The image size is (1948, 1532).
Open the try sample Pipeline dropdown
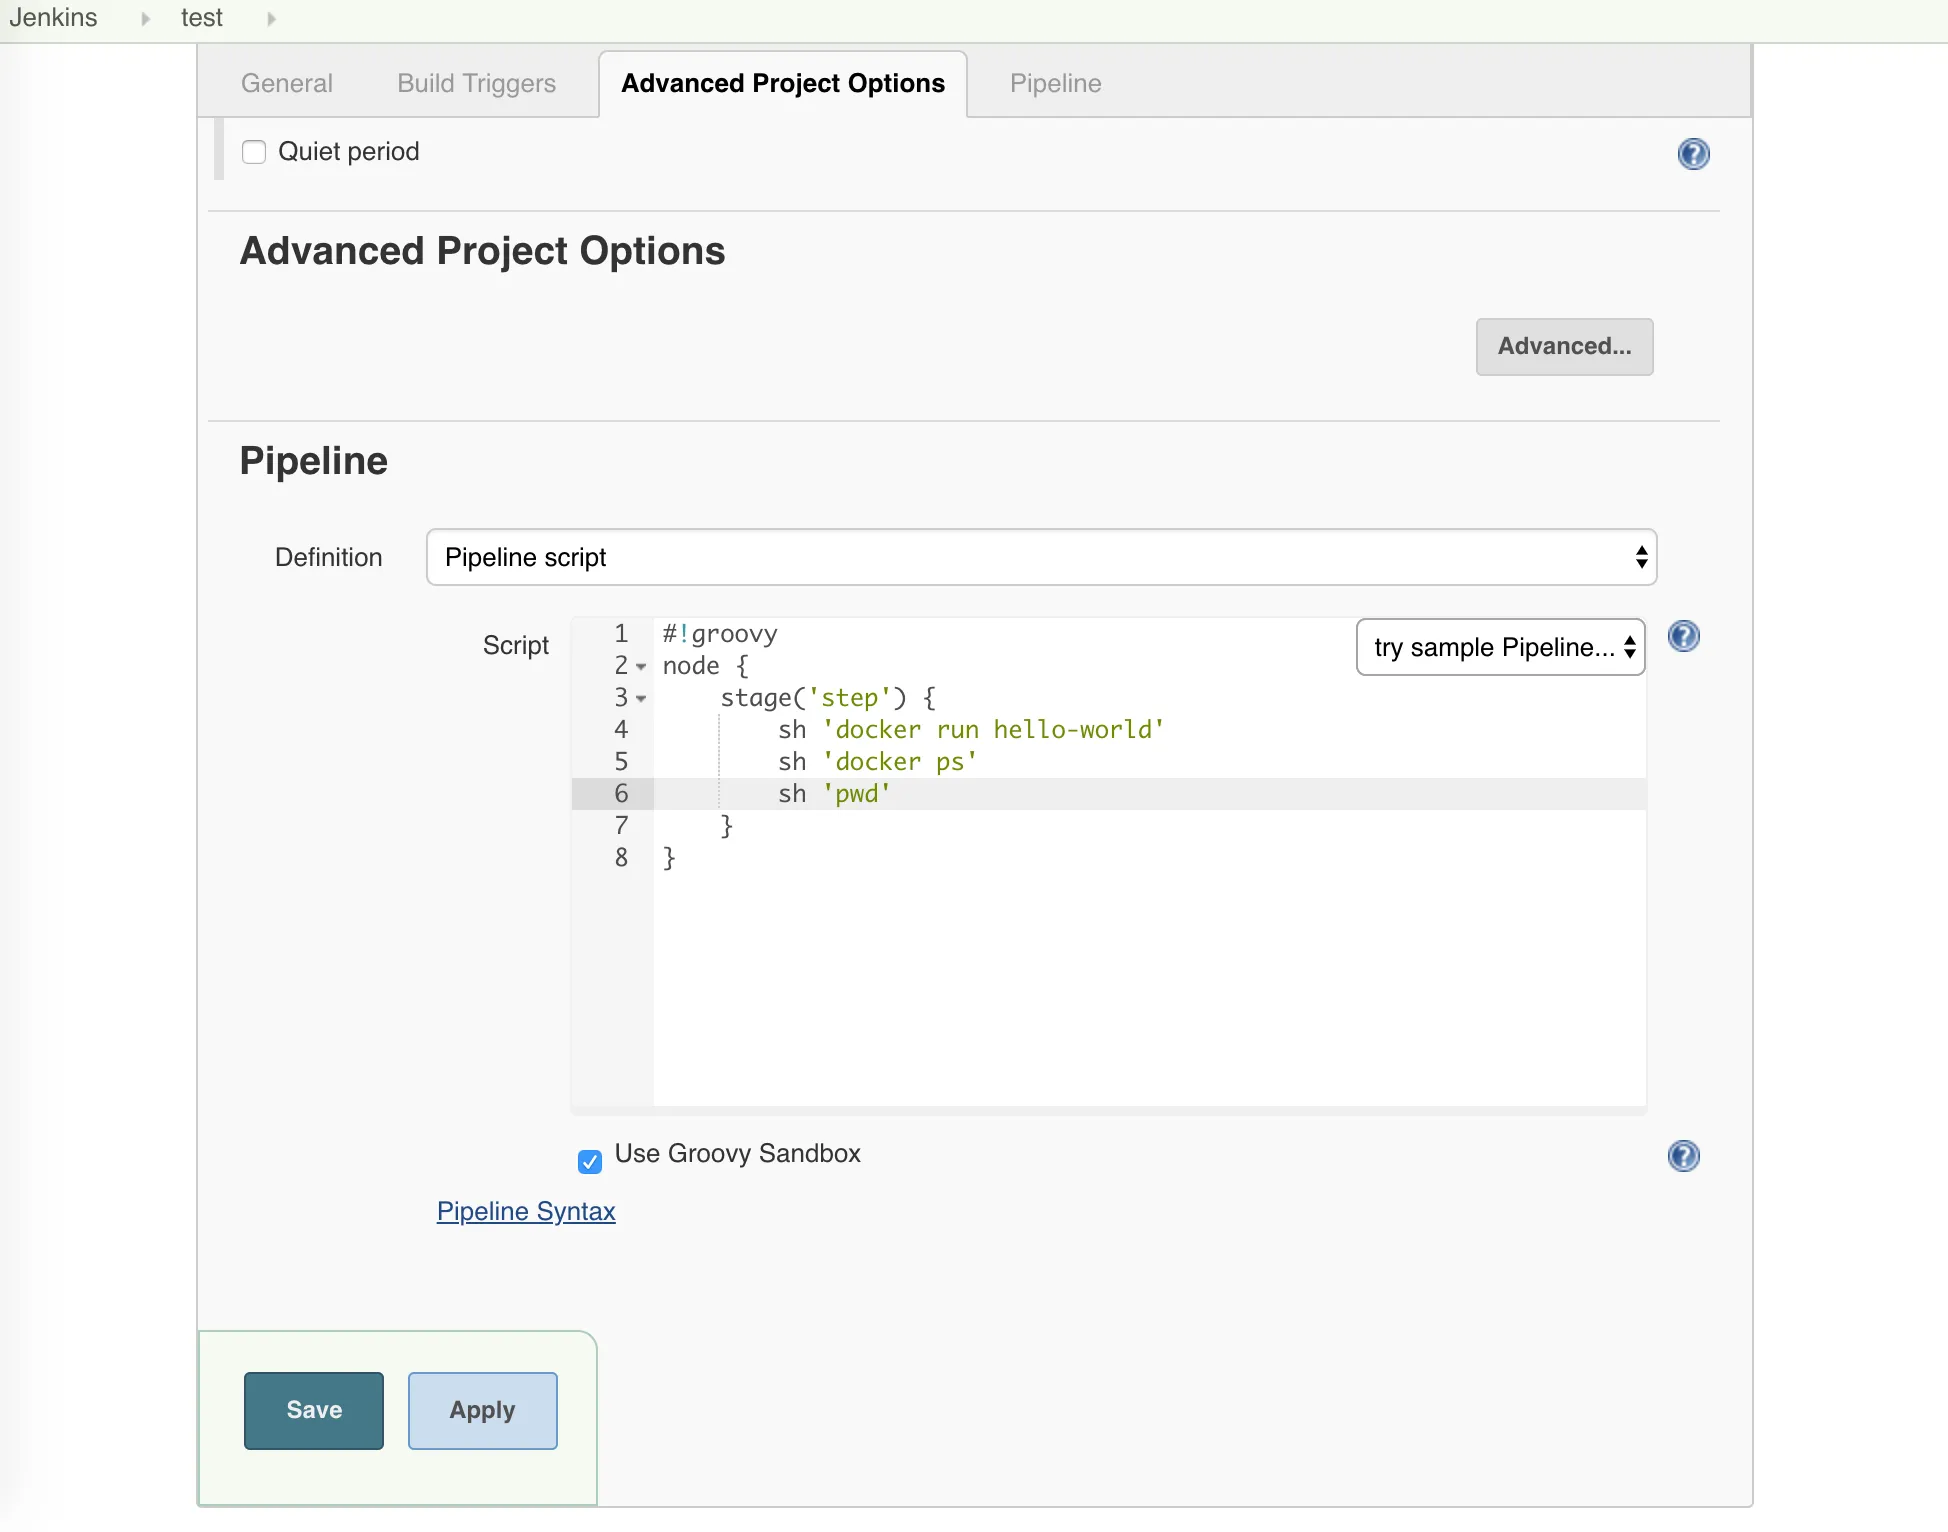(1500, 647)
